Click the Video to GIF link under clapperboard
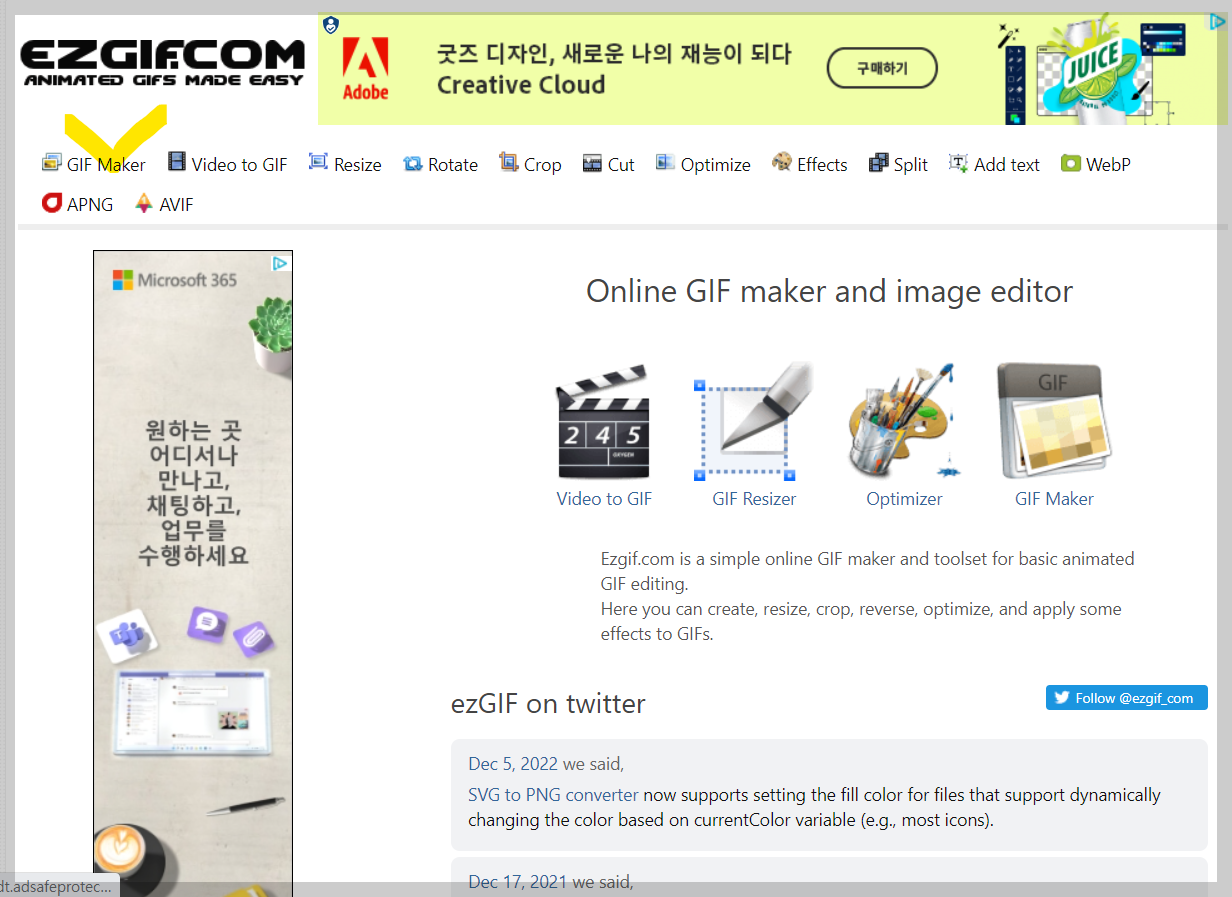 [604, 499]
